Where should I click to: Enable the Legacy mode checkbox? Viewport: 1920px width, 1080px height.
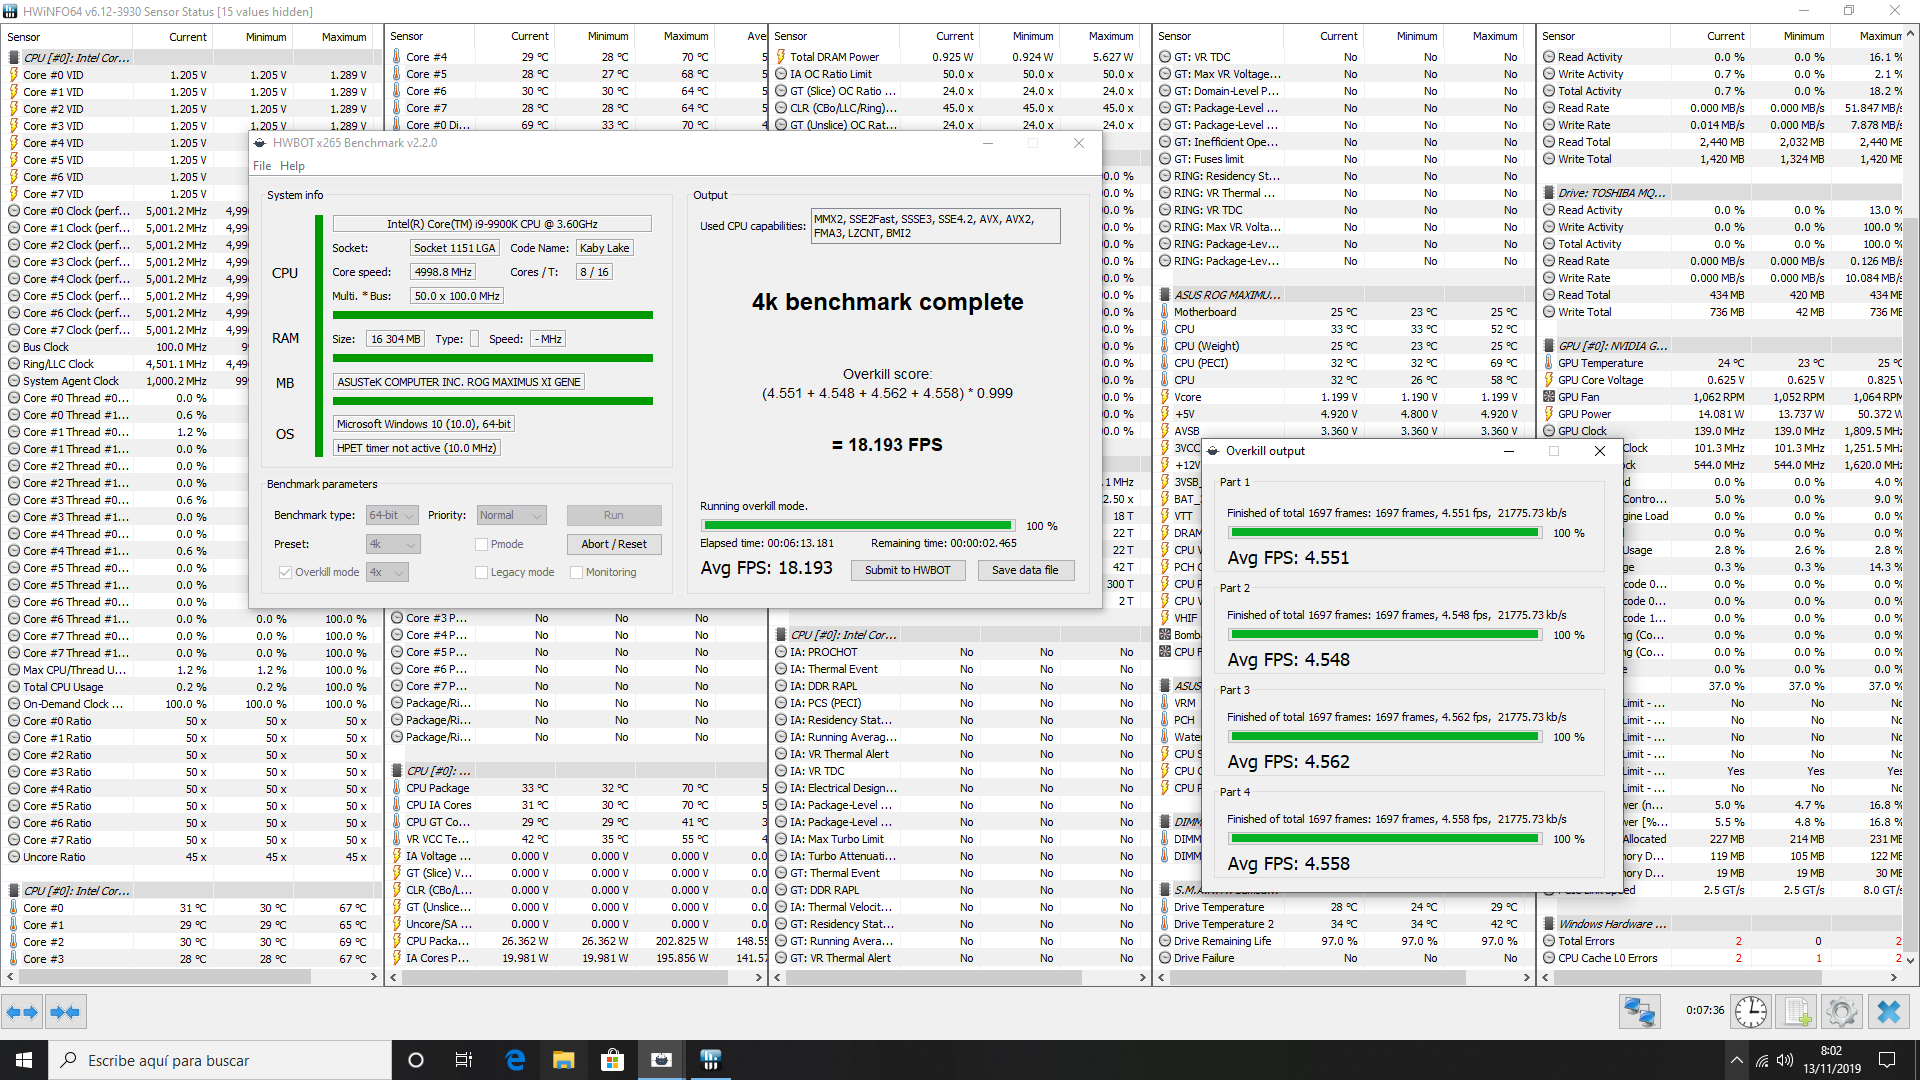[482, 572]
